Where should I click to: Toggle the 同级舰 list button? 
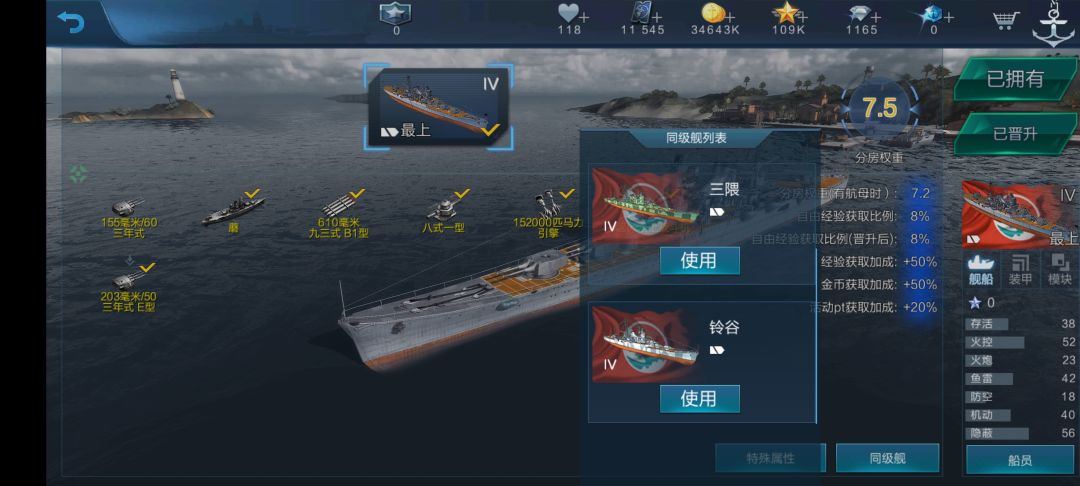(887, 458)
